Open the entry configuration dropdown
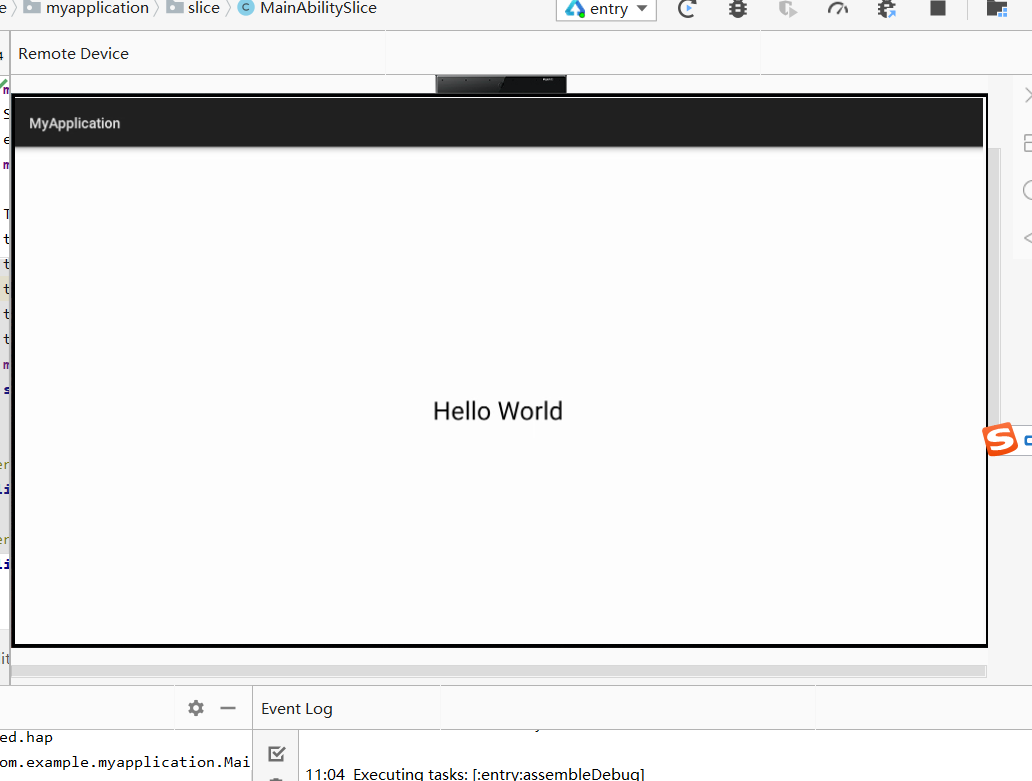Screen dimensions: 1032x781 (640, 10)
